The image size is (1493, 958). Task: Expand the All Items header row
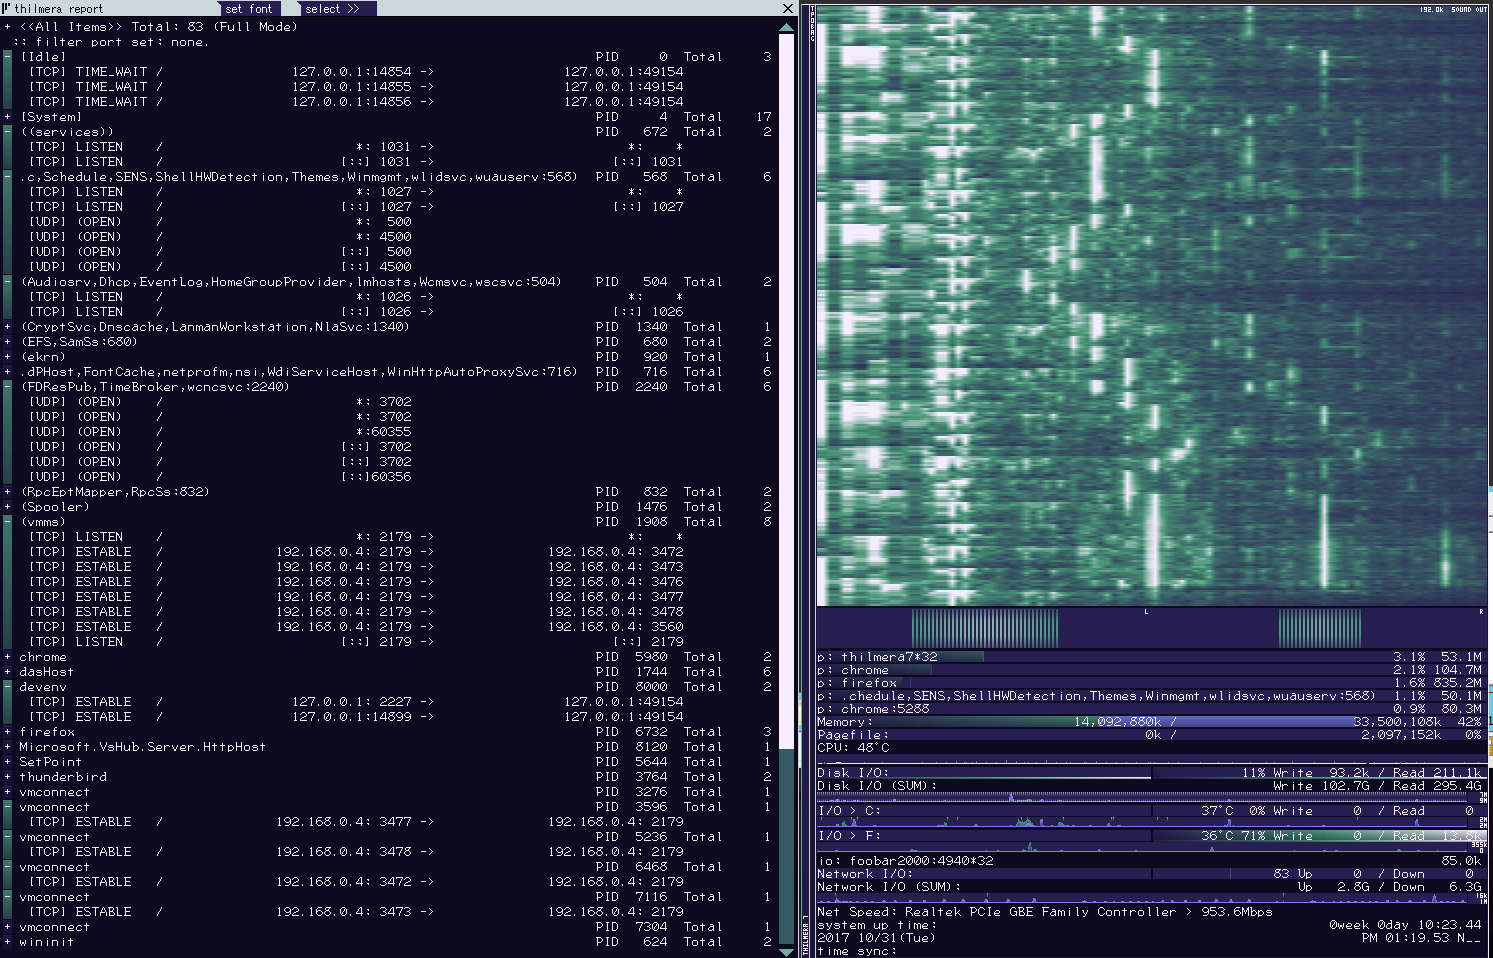click(7, 27)
